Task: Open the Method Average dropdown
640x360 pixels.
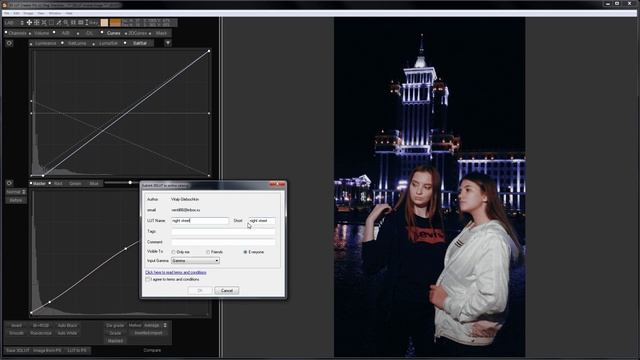Action: click(x=155, y=325)
